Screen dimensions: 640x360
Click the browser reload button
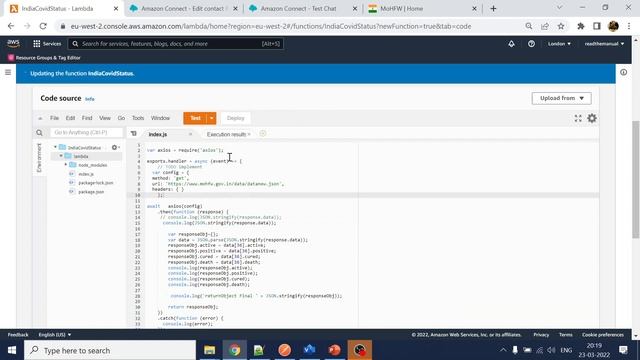click(x=43, y=26)
